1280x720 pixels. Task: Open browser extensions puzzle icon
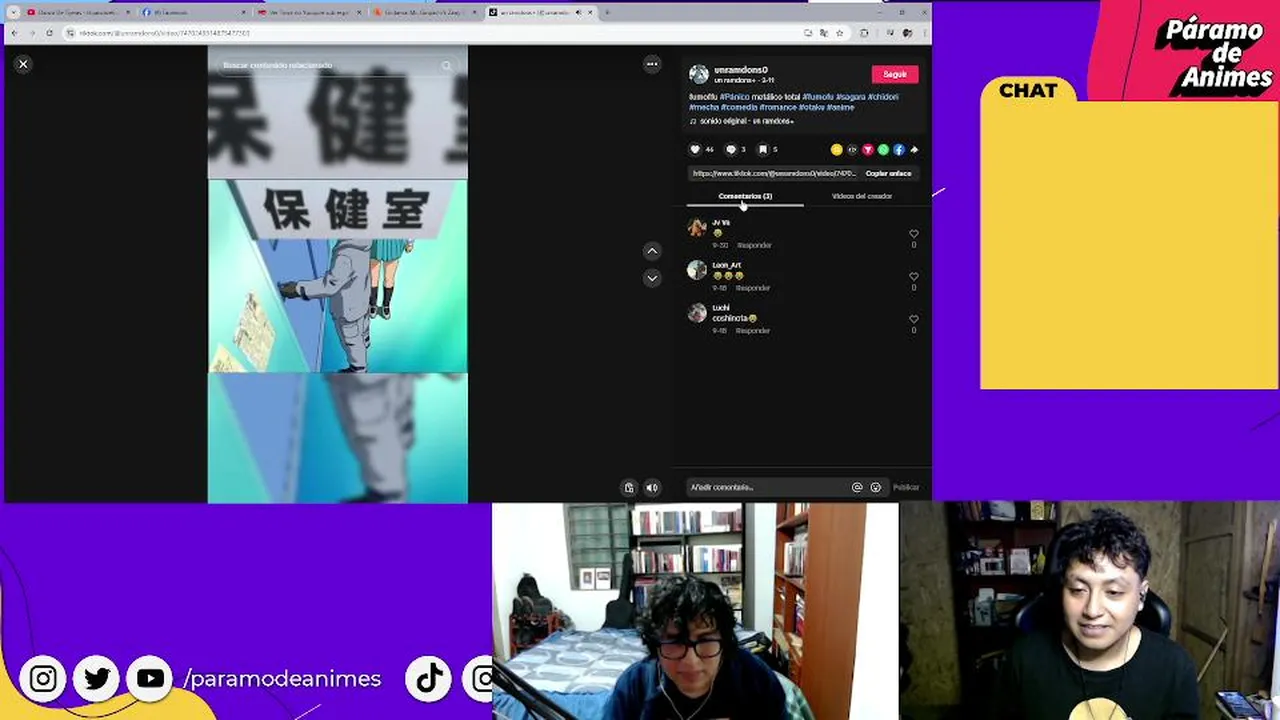coord(864,33)
